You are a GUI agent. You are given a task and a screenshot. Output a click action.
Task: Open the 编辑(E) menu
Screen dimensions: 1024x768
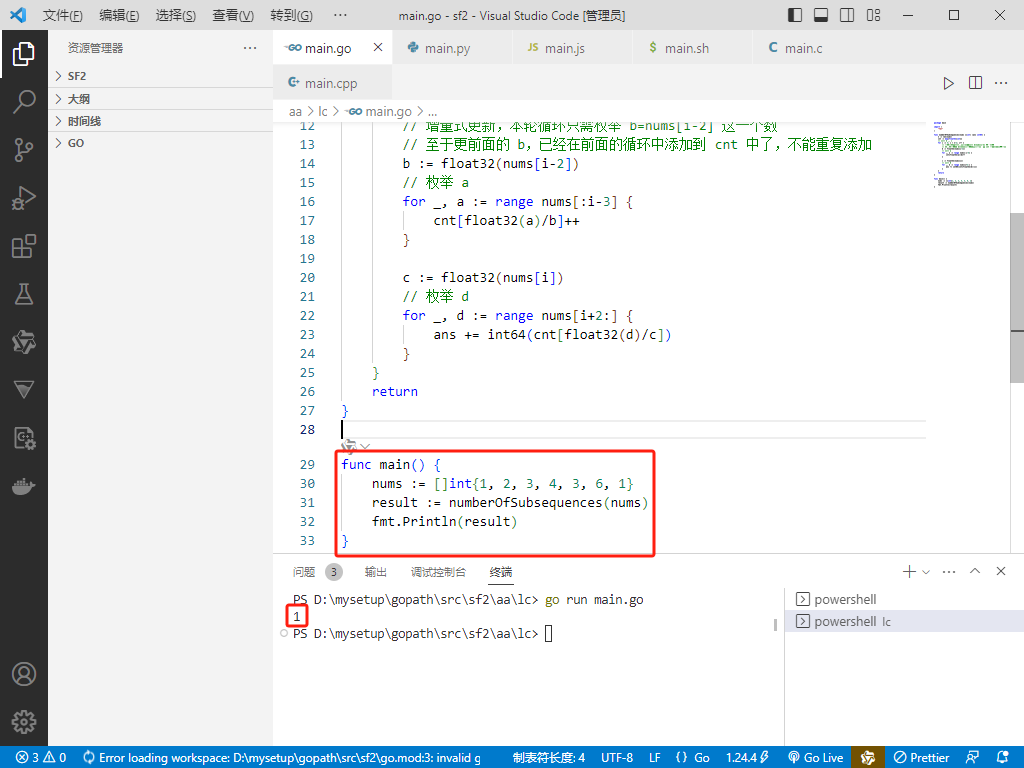pos(119,15)
